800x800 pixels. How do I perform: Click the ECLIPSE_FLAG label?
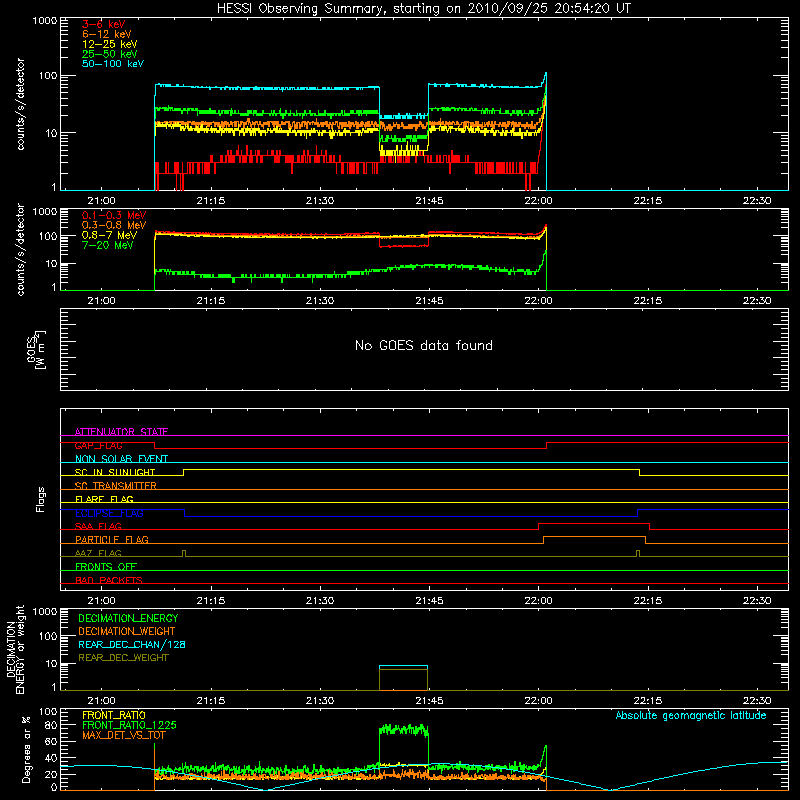coord(109,513)
